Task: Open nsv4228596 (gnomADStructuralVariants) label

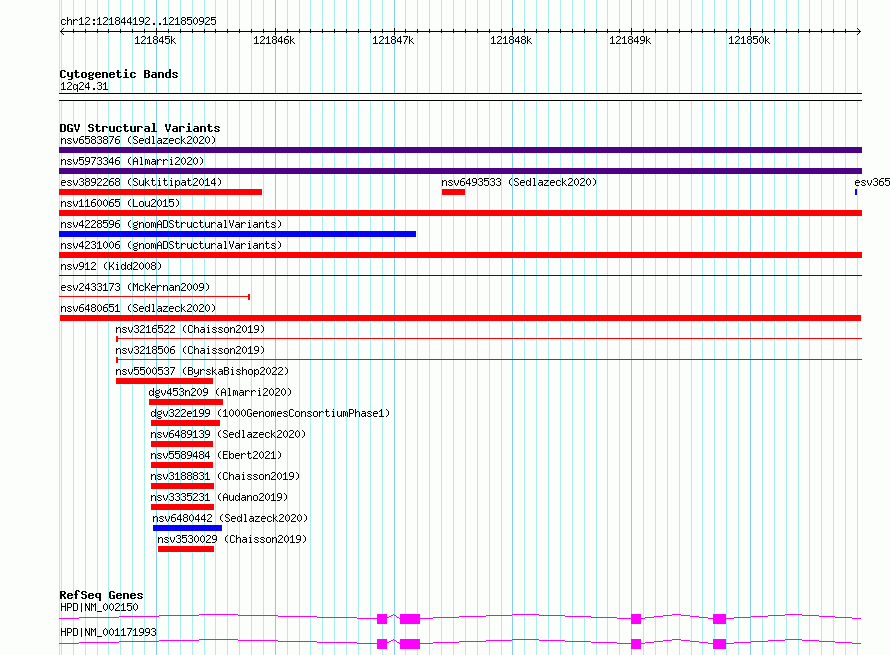Action: [x=171, y=224]
